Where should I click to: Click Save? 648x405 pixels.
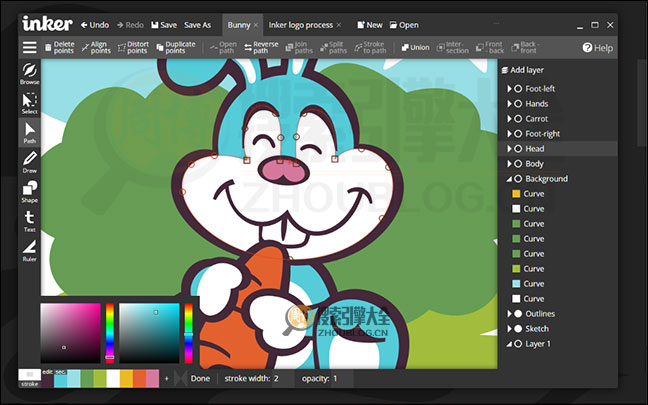(x=164, y=25)
